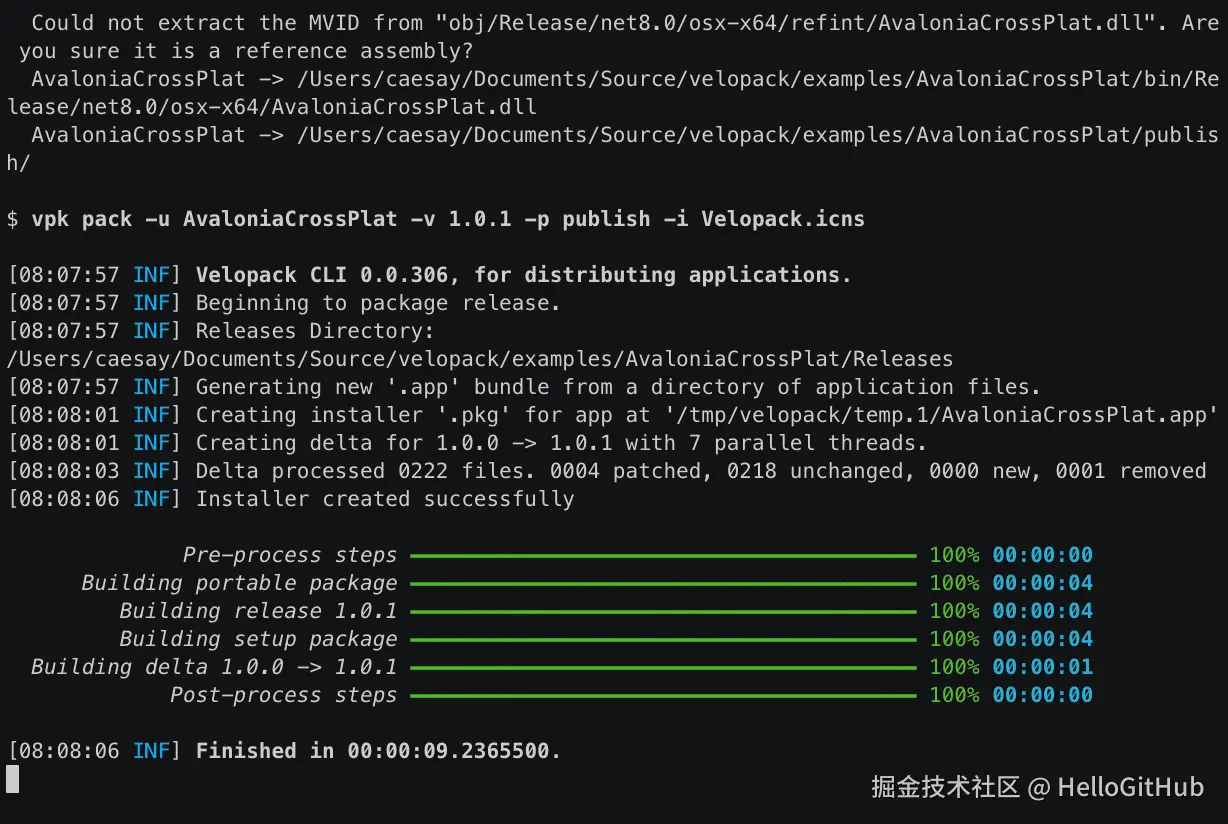Click the 00:00:01 elapsed time for delta
This screenshot has width=1228, height=824.
pyautogui.click(x=1042, y=667)
